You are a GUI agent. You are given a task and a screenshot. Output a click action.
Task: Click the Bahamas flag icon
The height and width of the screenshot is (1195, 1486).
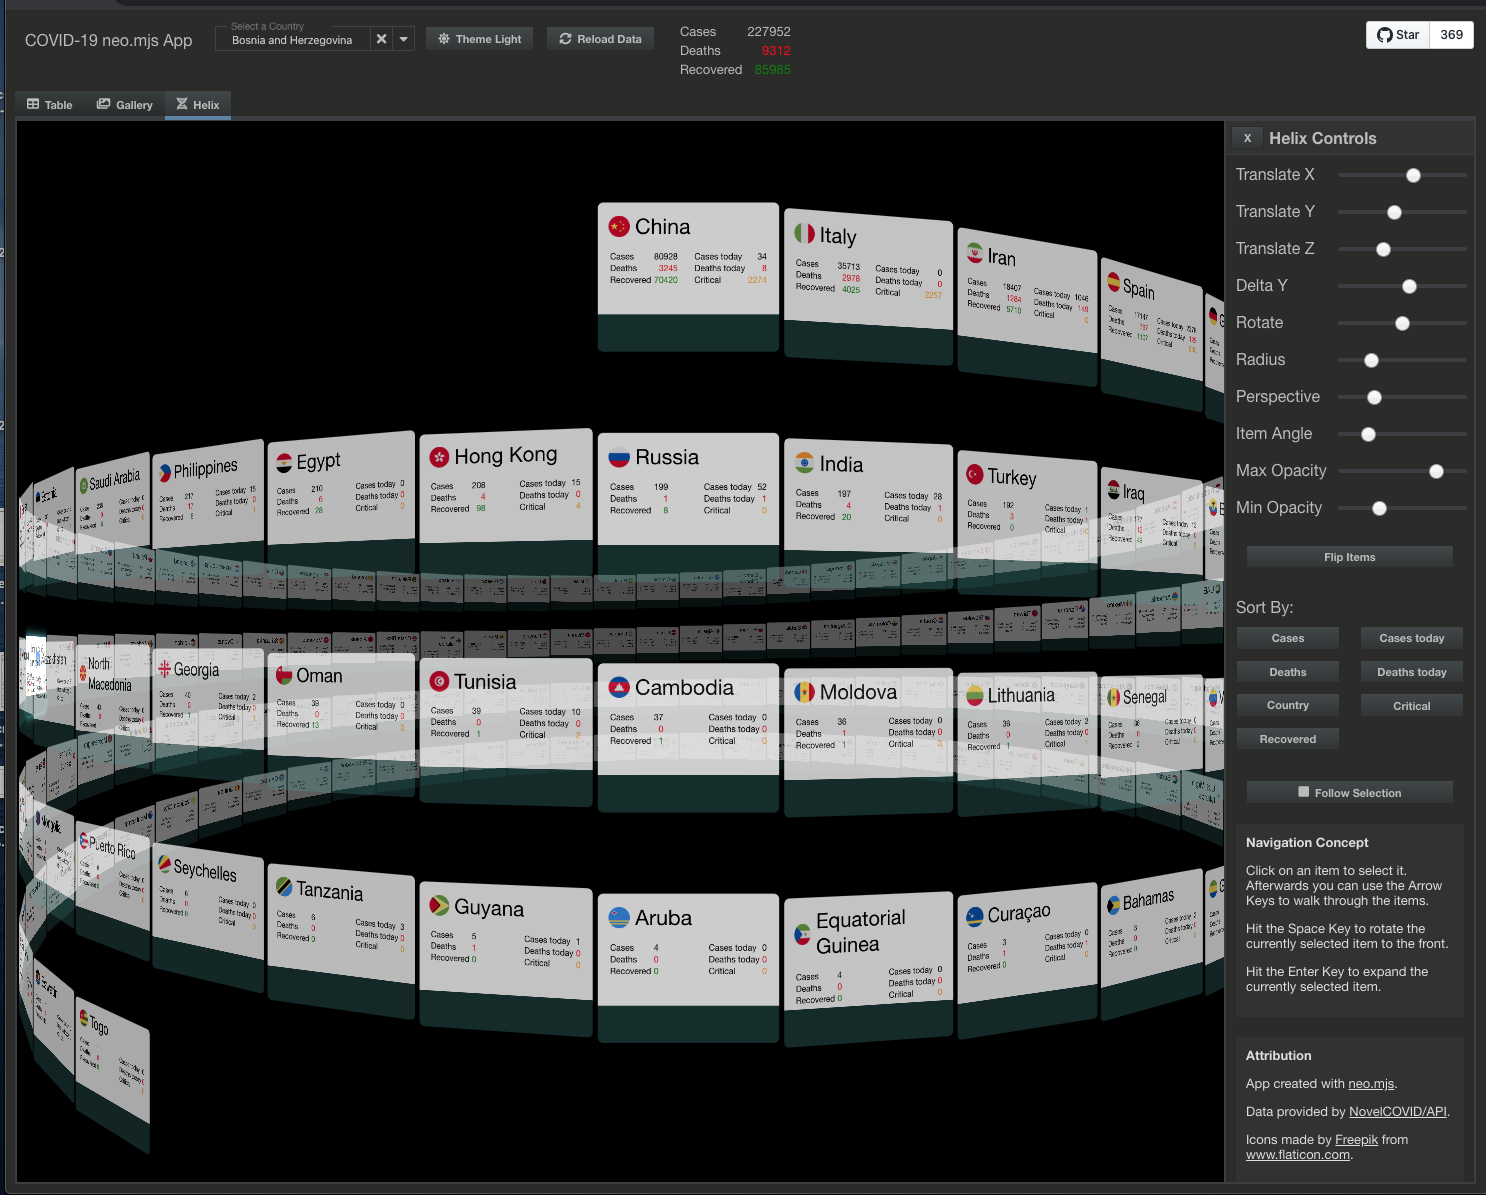coord(1113,905)
